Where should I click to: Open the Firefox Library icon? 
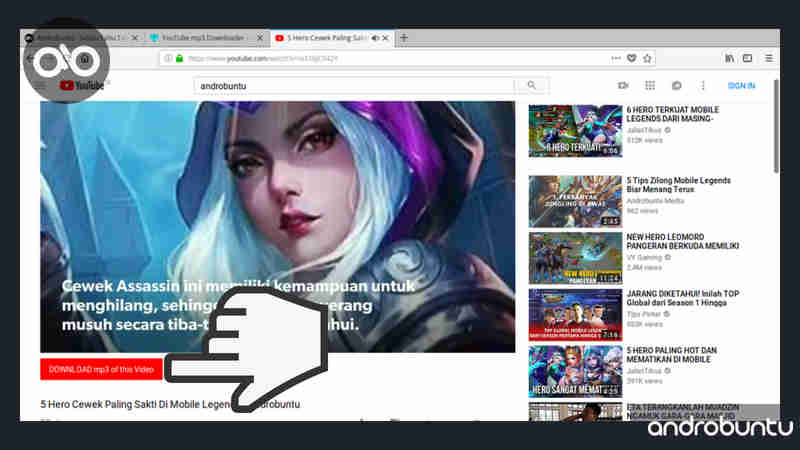click(x=730, y=58)
